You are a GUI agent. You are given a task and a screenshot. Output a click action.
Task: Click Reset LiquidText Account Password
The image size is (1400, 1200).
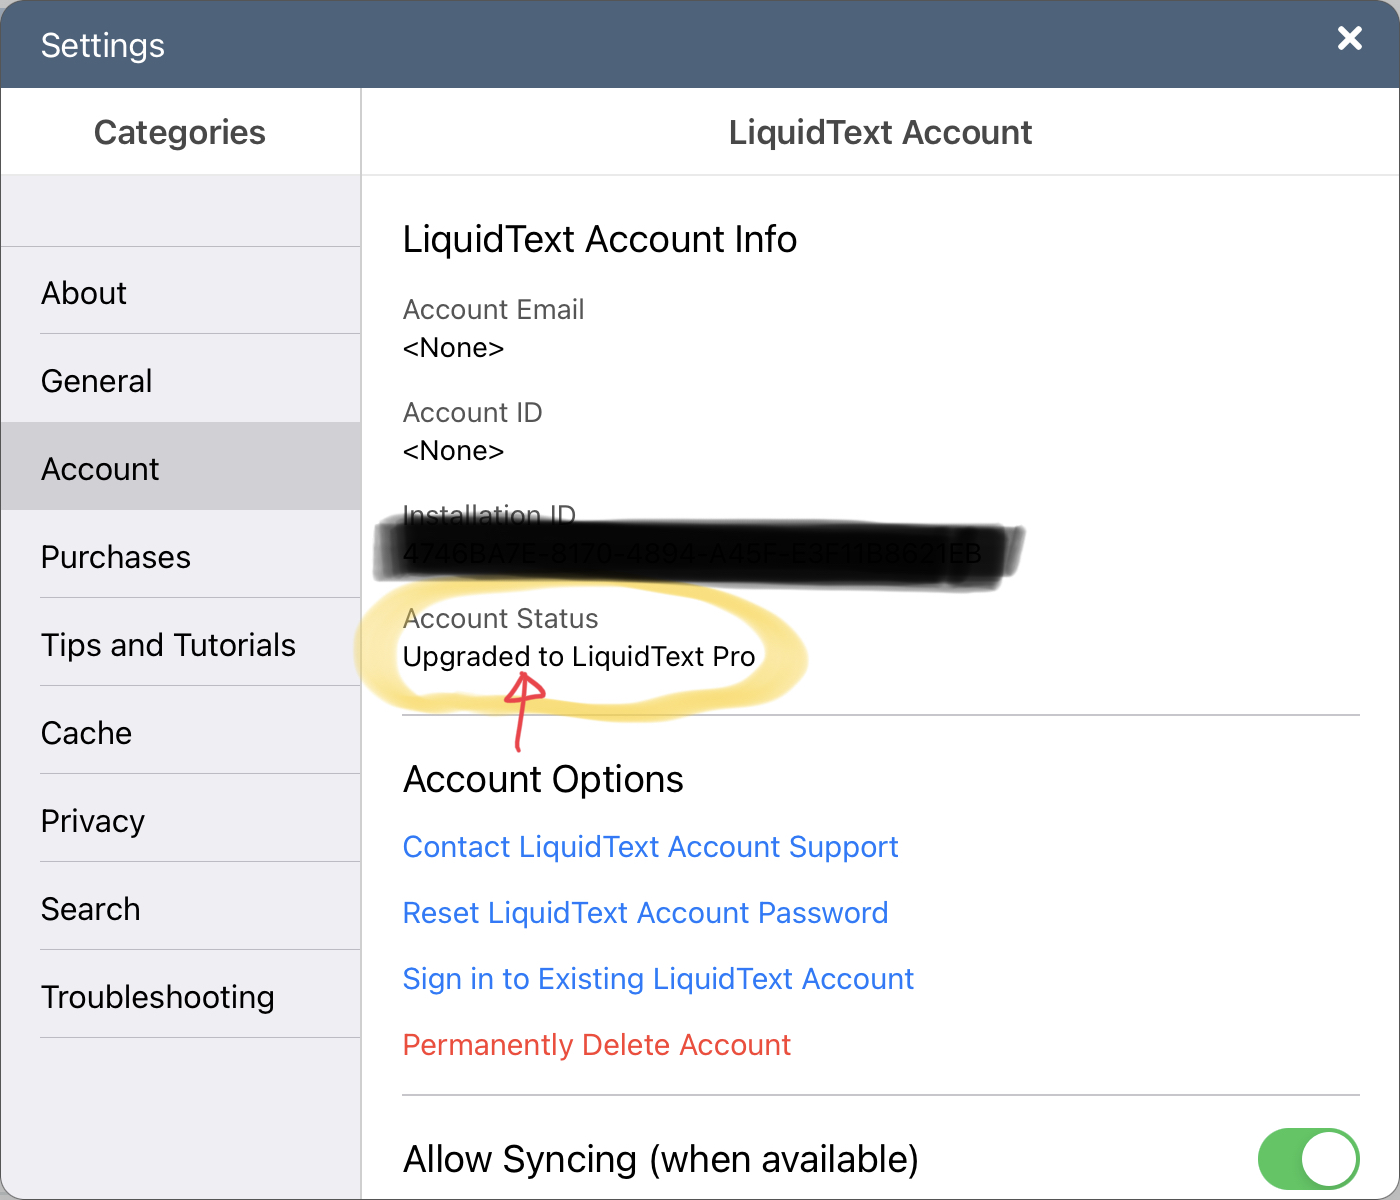tap(645, 913)
